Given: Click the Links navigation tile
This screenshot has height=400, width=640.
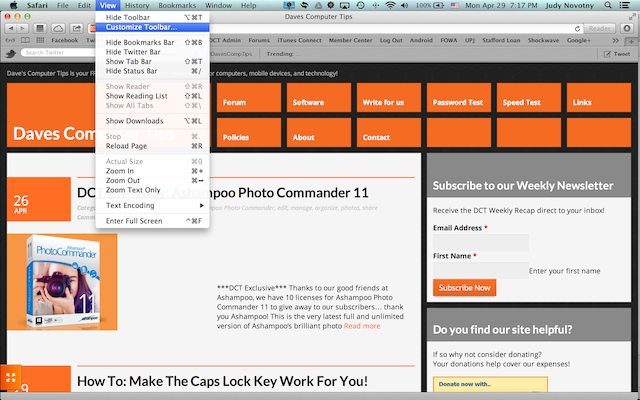Looking at the screenshot, I should click(x=599, y=98).
